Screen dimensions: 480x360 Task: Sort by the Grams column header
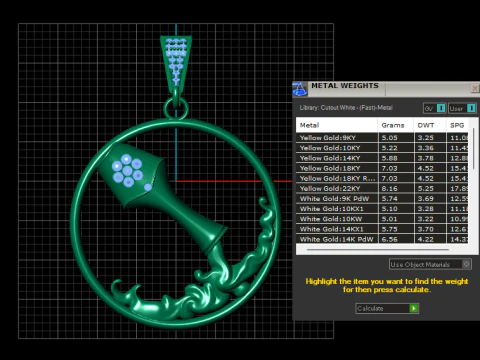point(396,125)
